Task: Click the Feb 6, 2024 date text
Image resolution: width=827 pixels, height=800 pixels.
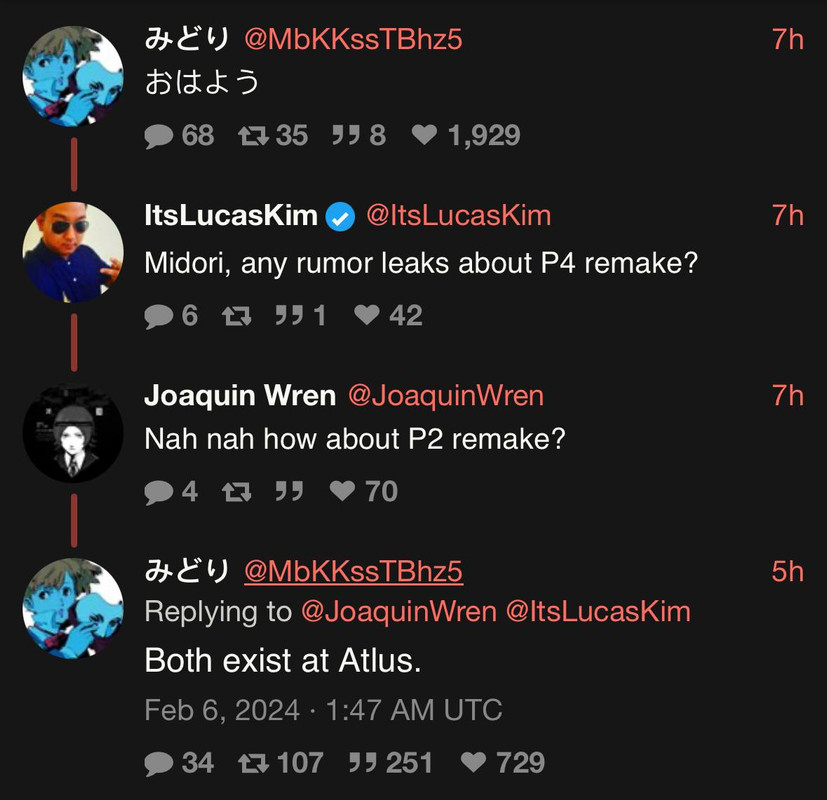Action: click(222, 710)
